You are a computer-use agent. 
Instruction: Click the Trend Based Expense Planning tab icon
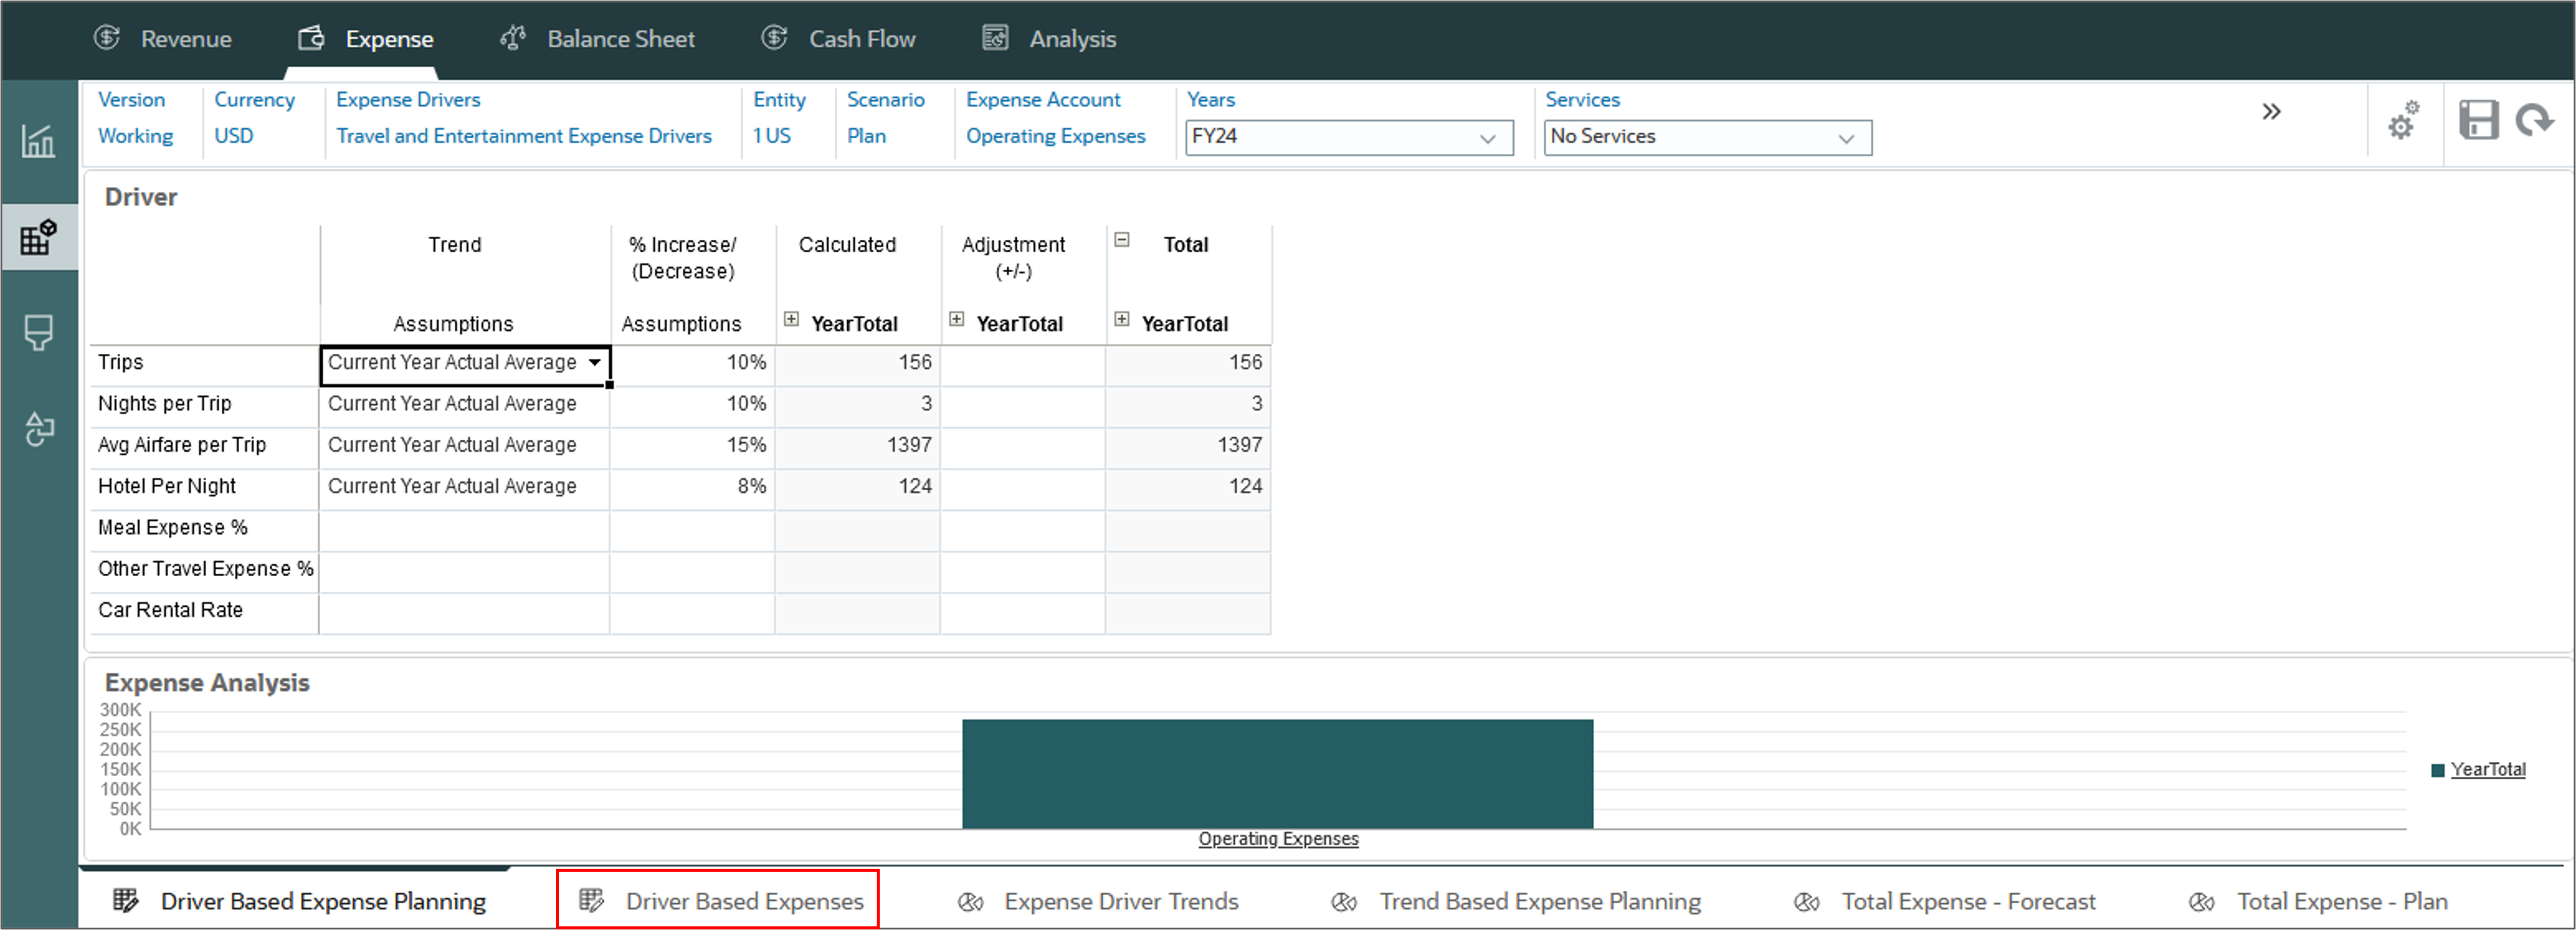(x=1344, y=902)
